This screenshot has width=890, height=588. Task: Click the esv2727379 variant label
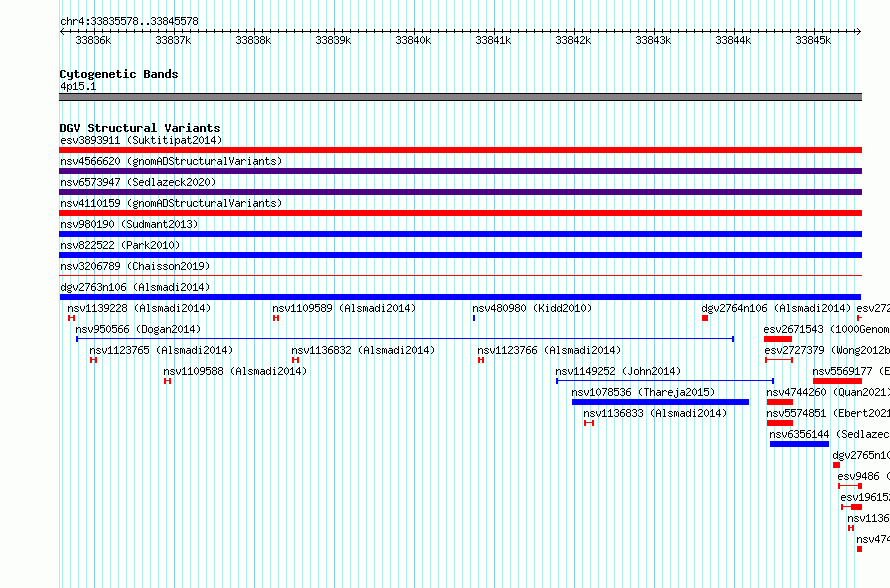tap(827, 350)
